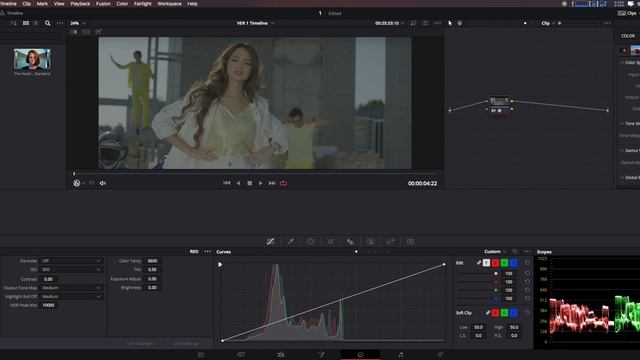Switch to the Edit page
The height and width of the screenshot is (360, 640).
(281, 355)
